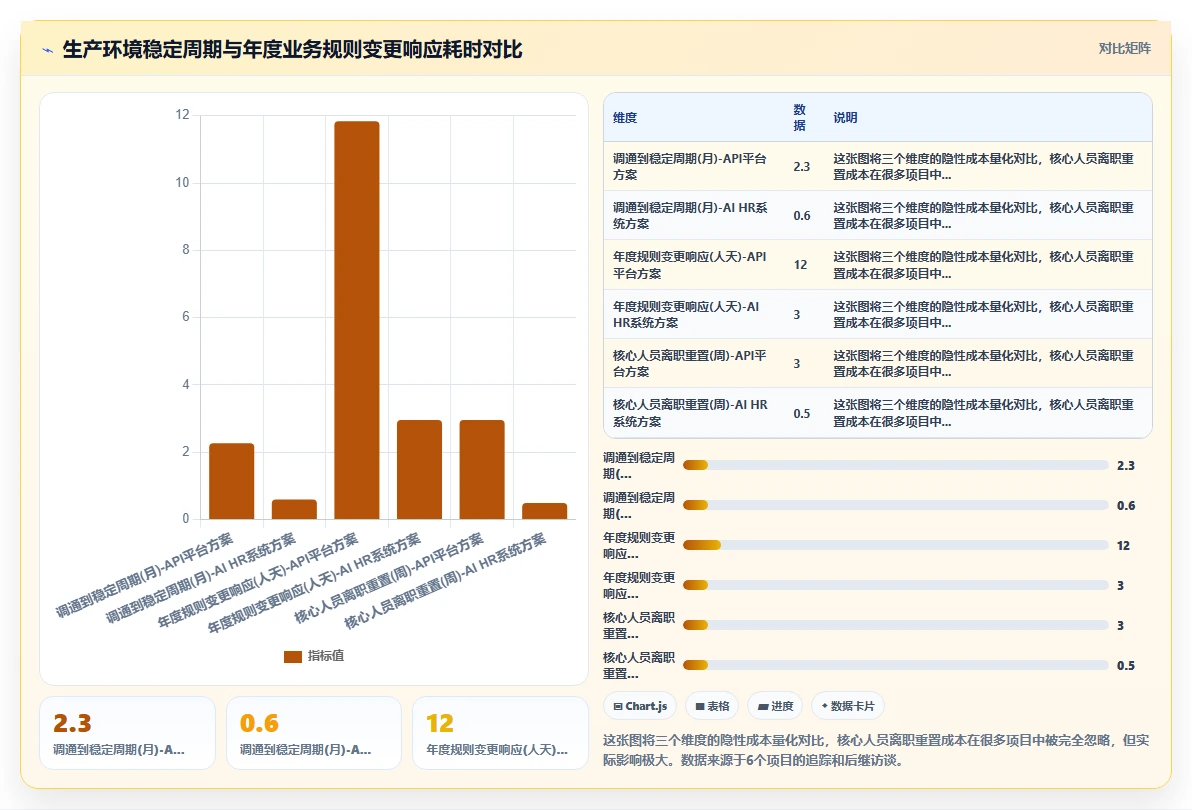Click the bar for 调通到稳定周期 AI HR系统方案
The width and height of the screenshot is (1192, 810).
(294, 509)
